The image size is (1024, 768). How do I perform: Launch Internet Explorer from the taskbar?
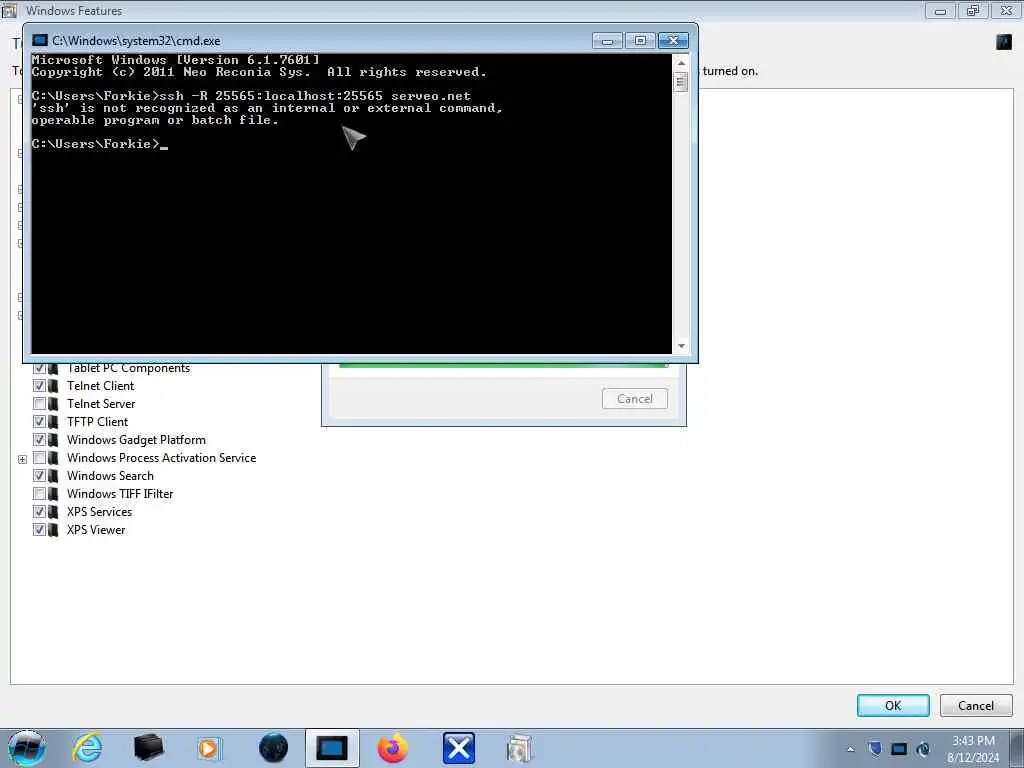click(x=88, y=748)
